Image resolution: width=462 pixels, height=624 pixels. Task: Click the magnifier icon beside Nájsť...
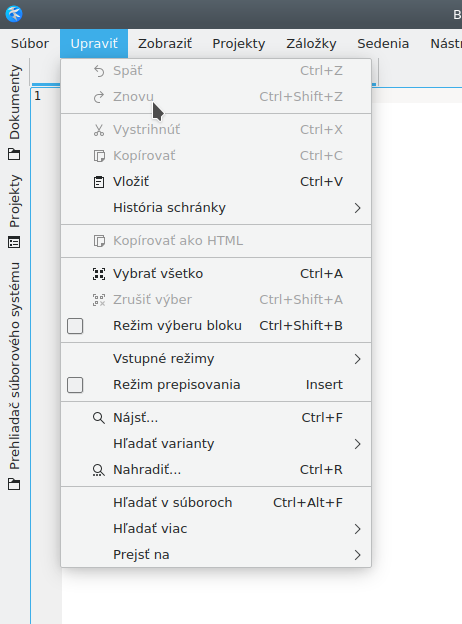click(99, 418)
